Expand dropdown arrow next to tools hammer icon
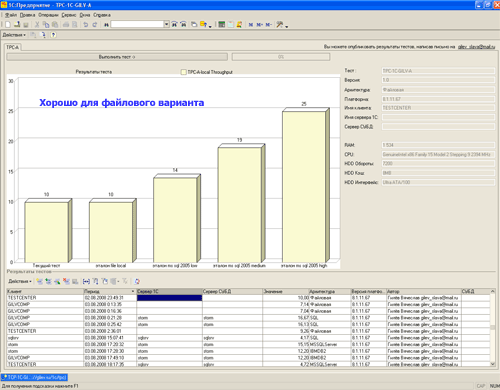 [x=287, y=26]
